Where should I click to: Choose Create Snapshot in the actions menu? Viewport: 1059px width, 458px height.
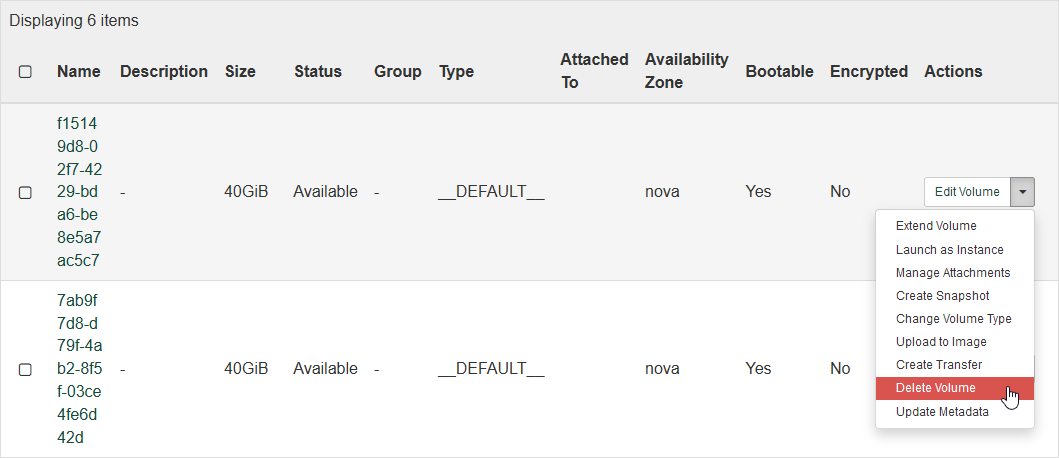point(942,296)
